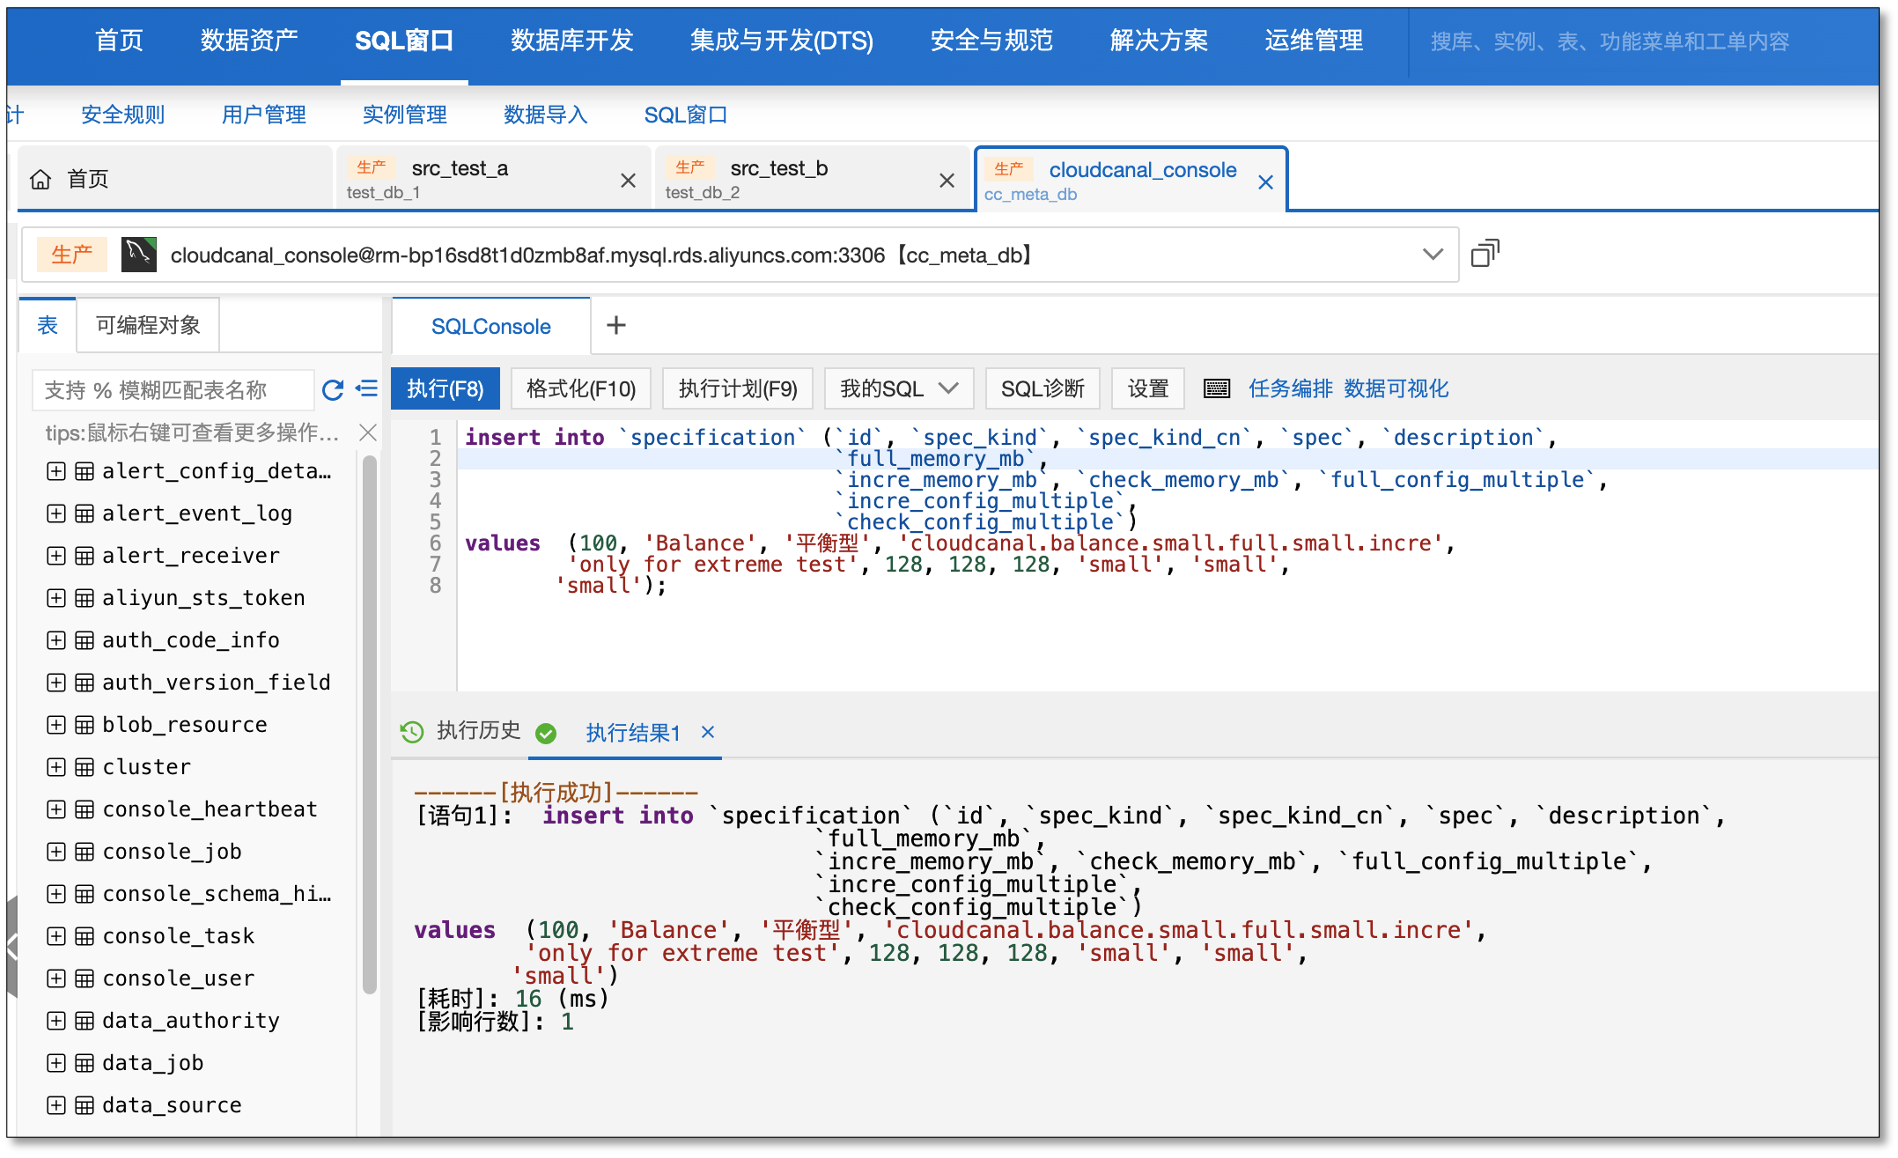This screenshot has width=1898, height=1158.
Task: Expand the auth_version_field table node
Action: point(56,683)
